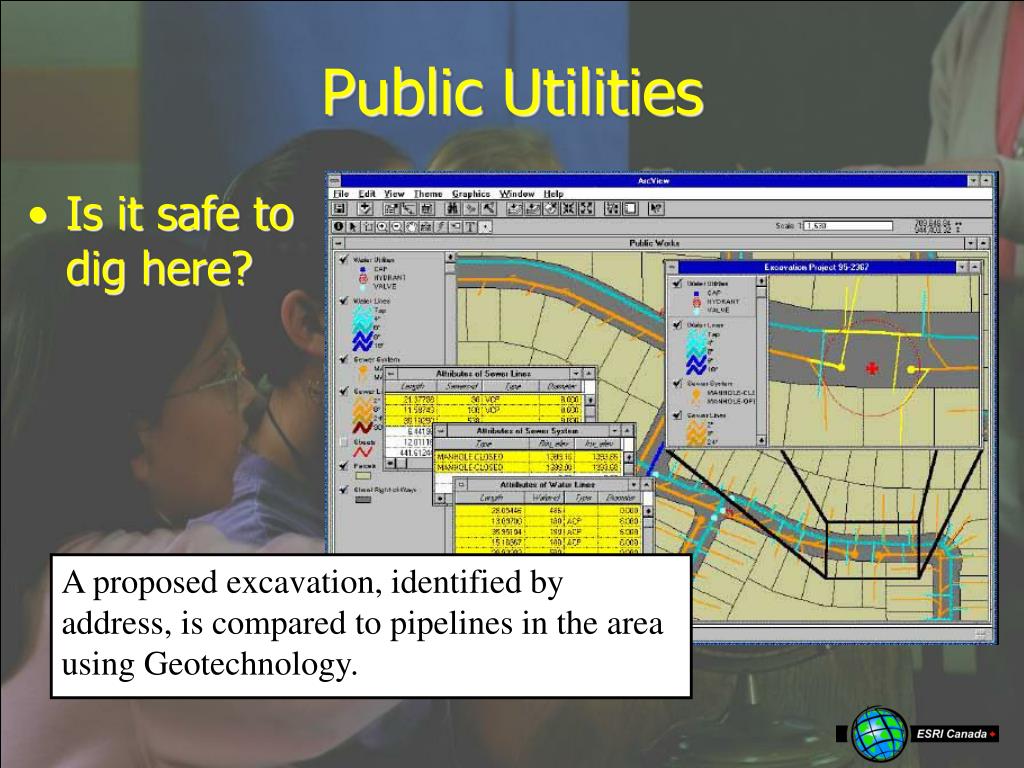Click the binoculars Find icon
The image size is (1024, 768).
(453, 208)
